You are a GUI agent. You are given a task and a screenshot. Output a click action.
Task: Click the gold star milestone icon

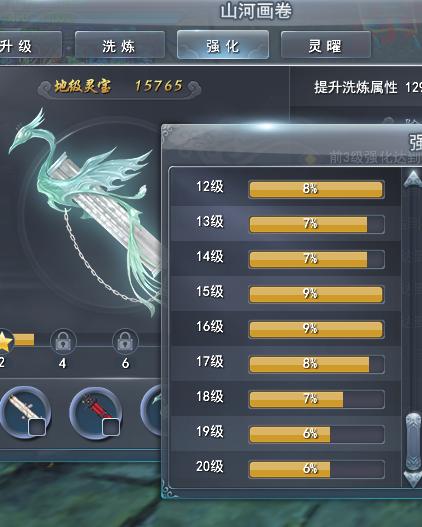point(4,341)
